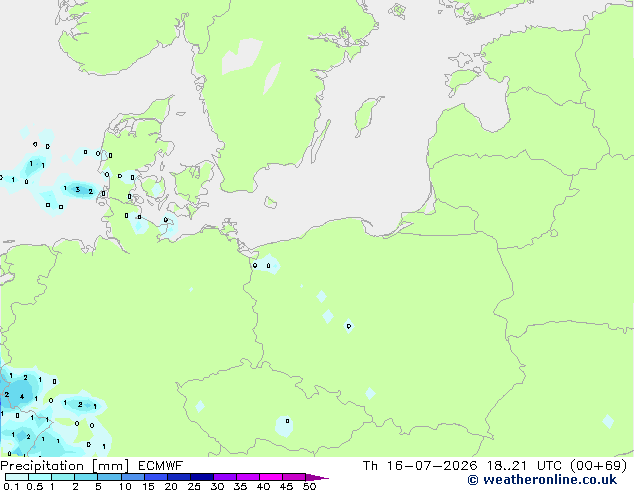This screenshot has height=490, width=634.
Task: Click the "(00+69)" forecast offset text
Action: click(x=598, y=466)
